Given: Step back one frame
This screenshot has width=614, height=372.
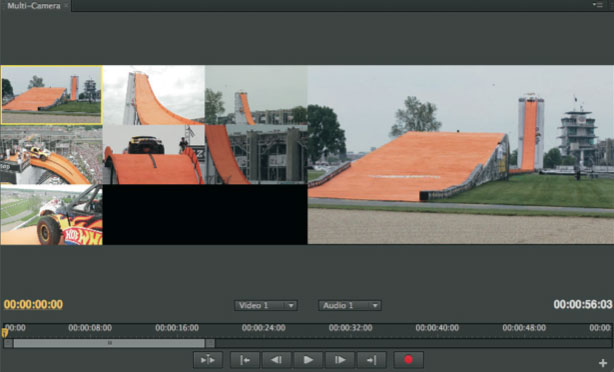Looking at the screenshot, I should [276, 359].
